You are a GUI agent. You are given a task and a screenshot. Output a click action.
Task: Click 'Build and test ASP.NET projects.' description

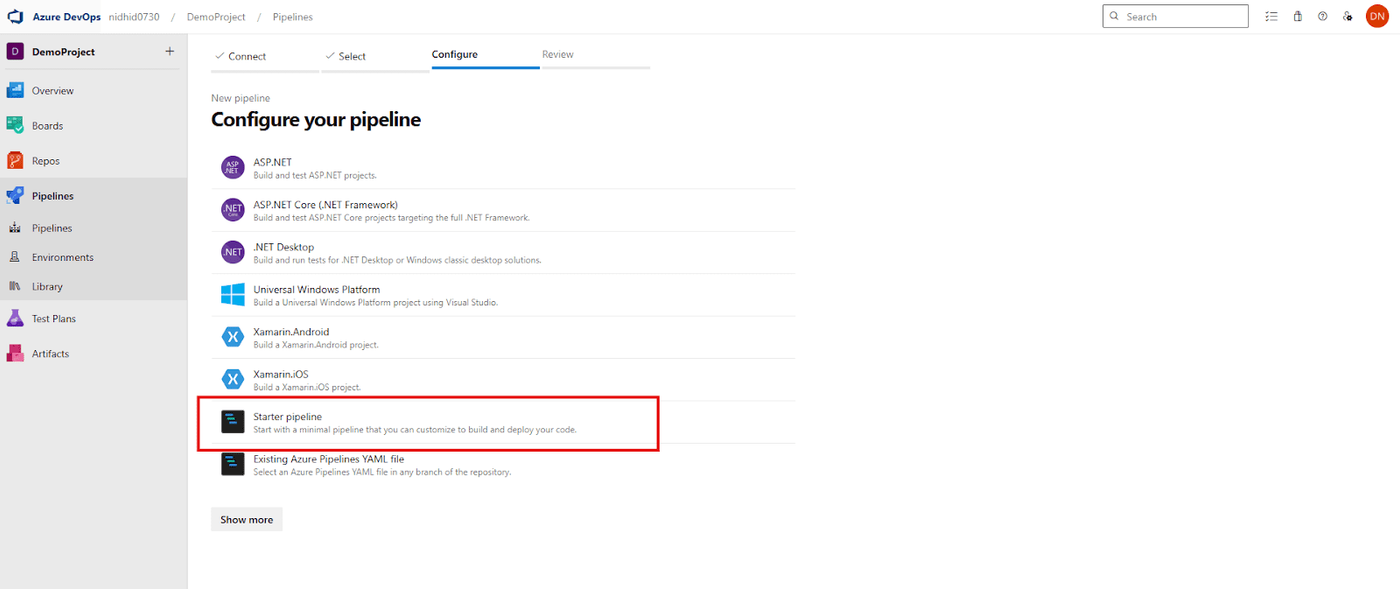coord(315,175)
